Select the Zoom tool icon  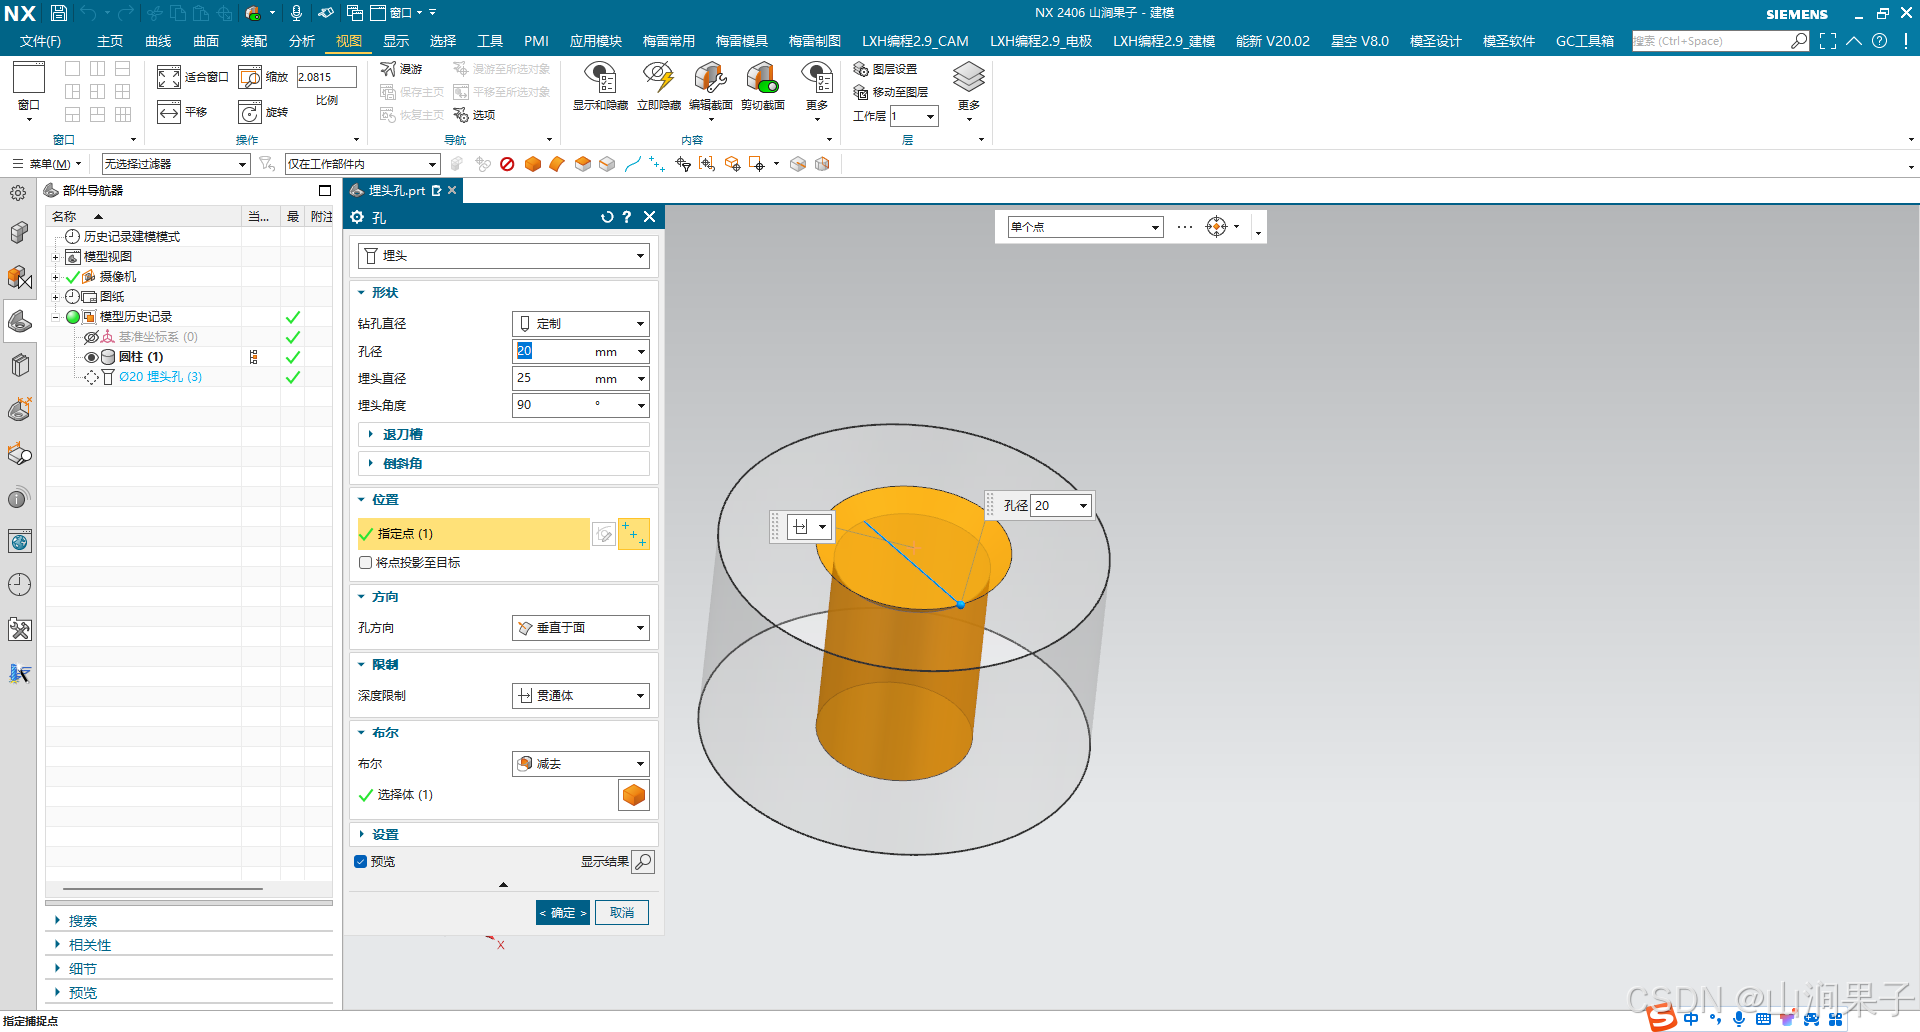[x=250, y=77]
